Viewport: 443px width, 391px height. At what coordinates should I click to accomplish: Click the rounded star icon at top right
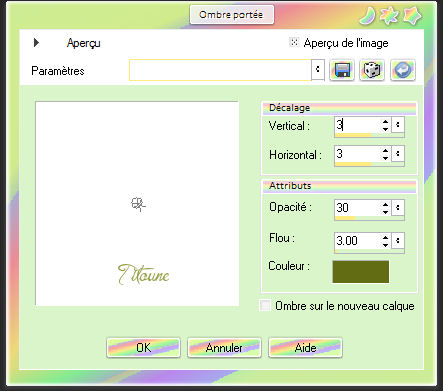pos(412,16)
